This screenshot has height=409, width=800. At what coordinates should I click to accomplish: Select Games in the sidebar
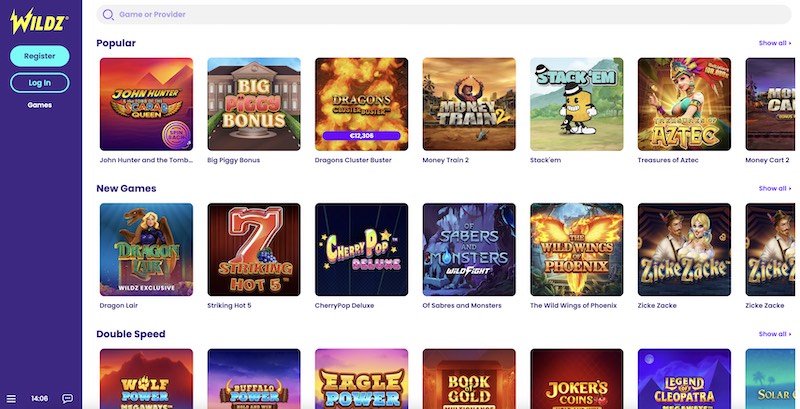(x=40, y=105)
